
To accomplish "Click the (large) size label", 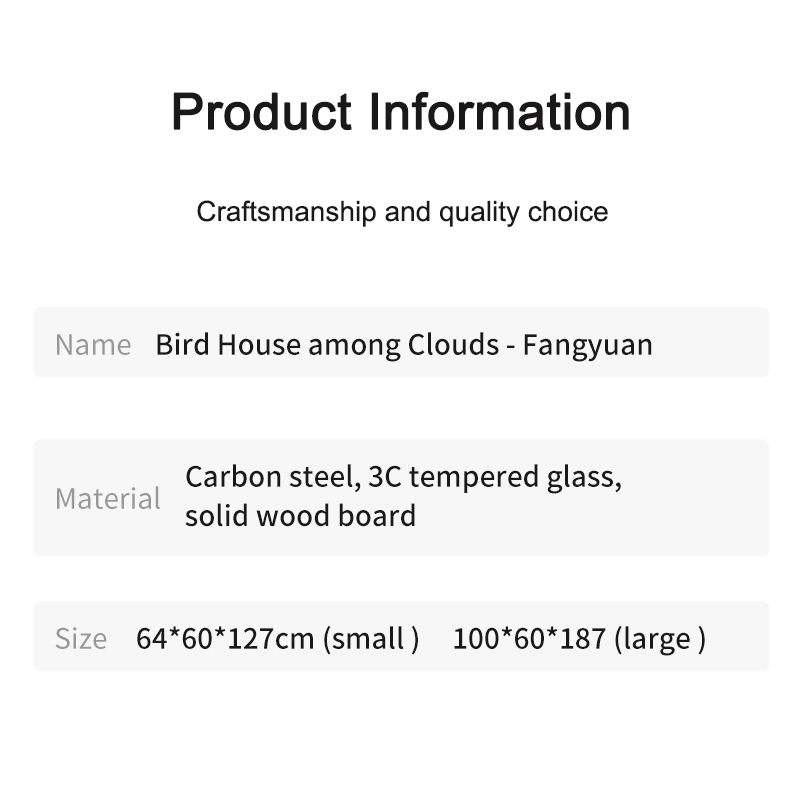I will point(660,639).
